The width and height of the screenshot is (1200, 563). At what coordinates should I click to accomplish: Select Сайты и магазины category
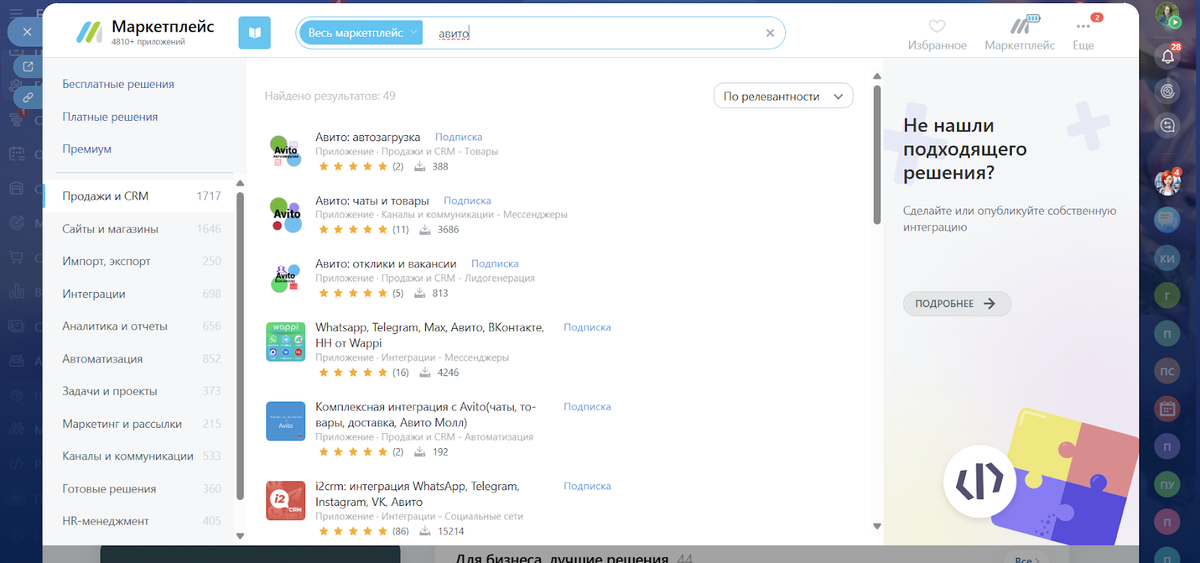coord(139,229)
